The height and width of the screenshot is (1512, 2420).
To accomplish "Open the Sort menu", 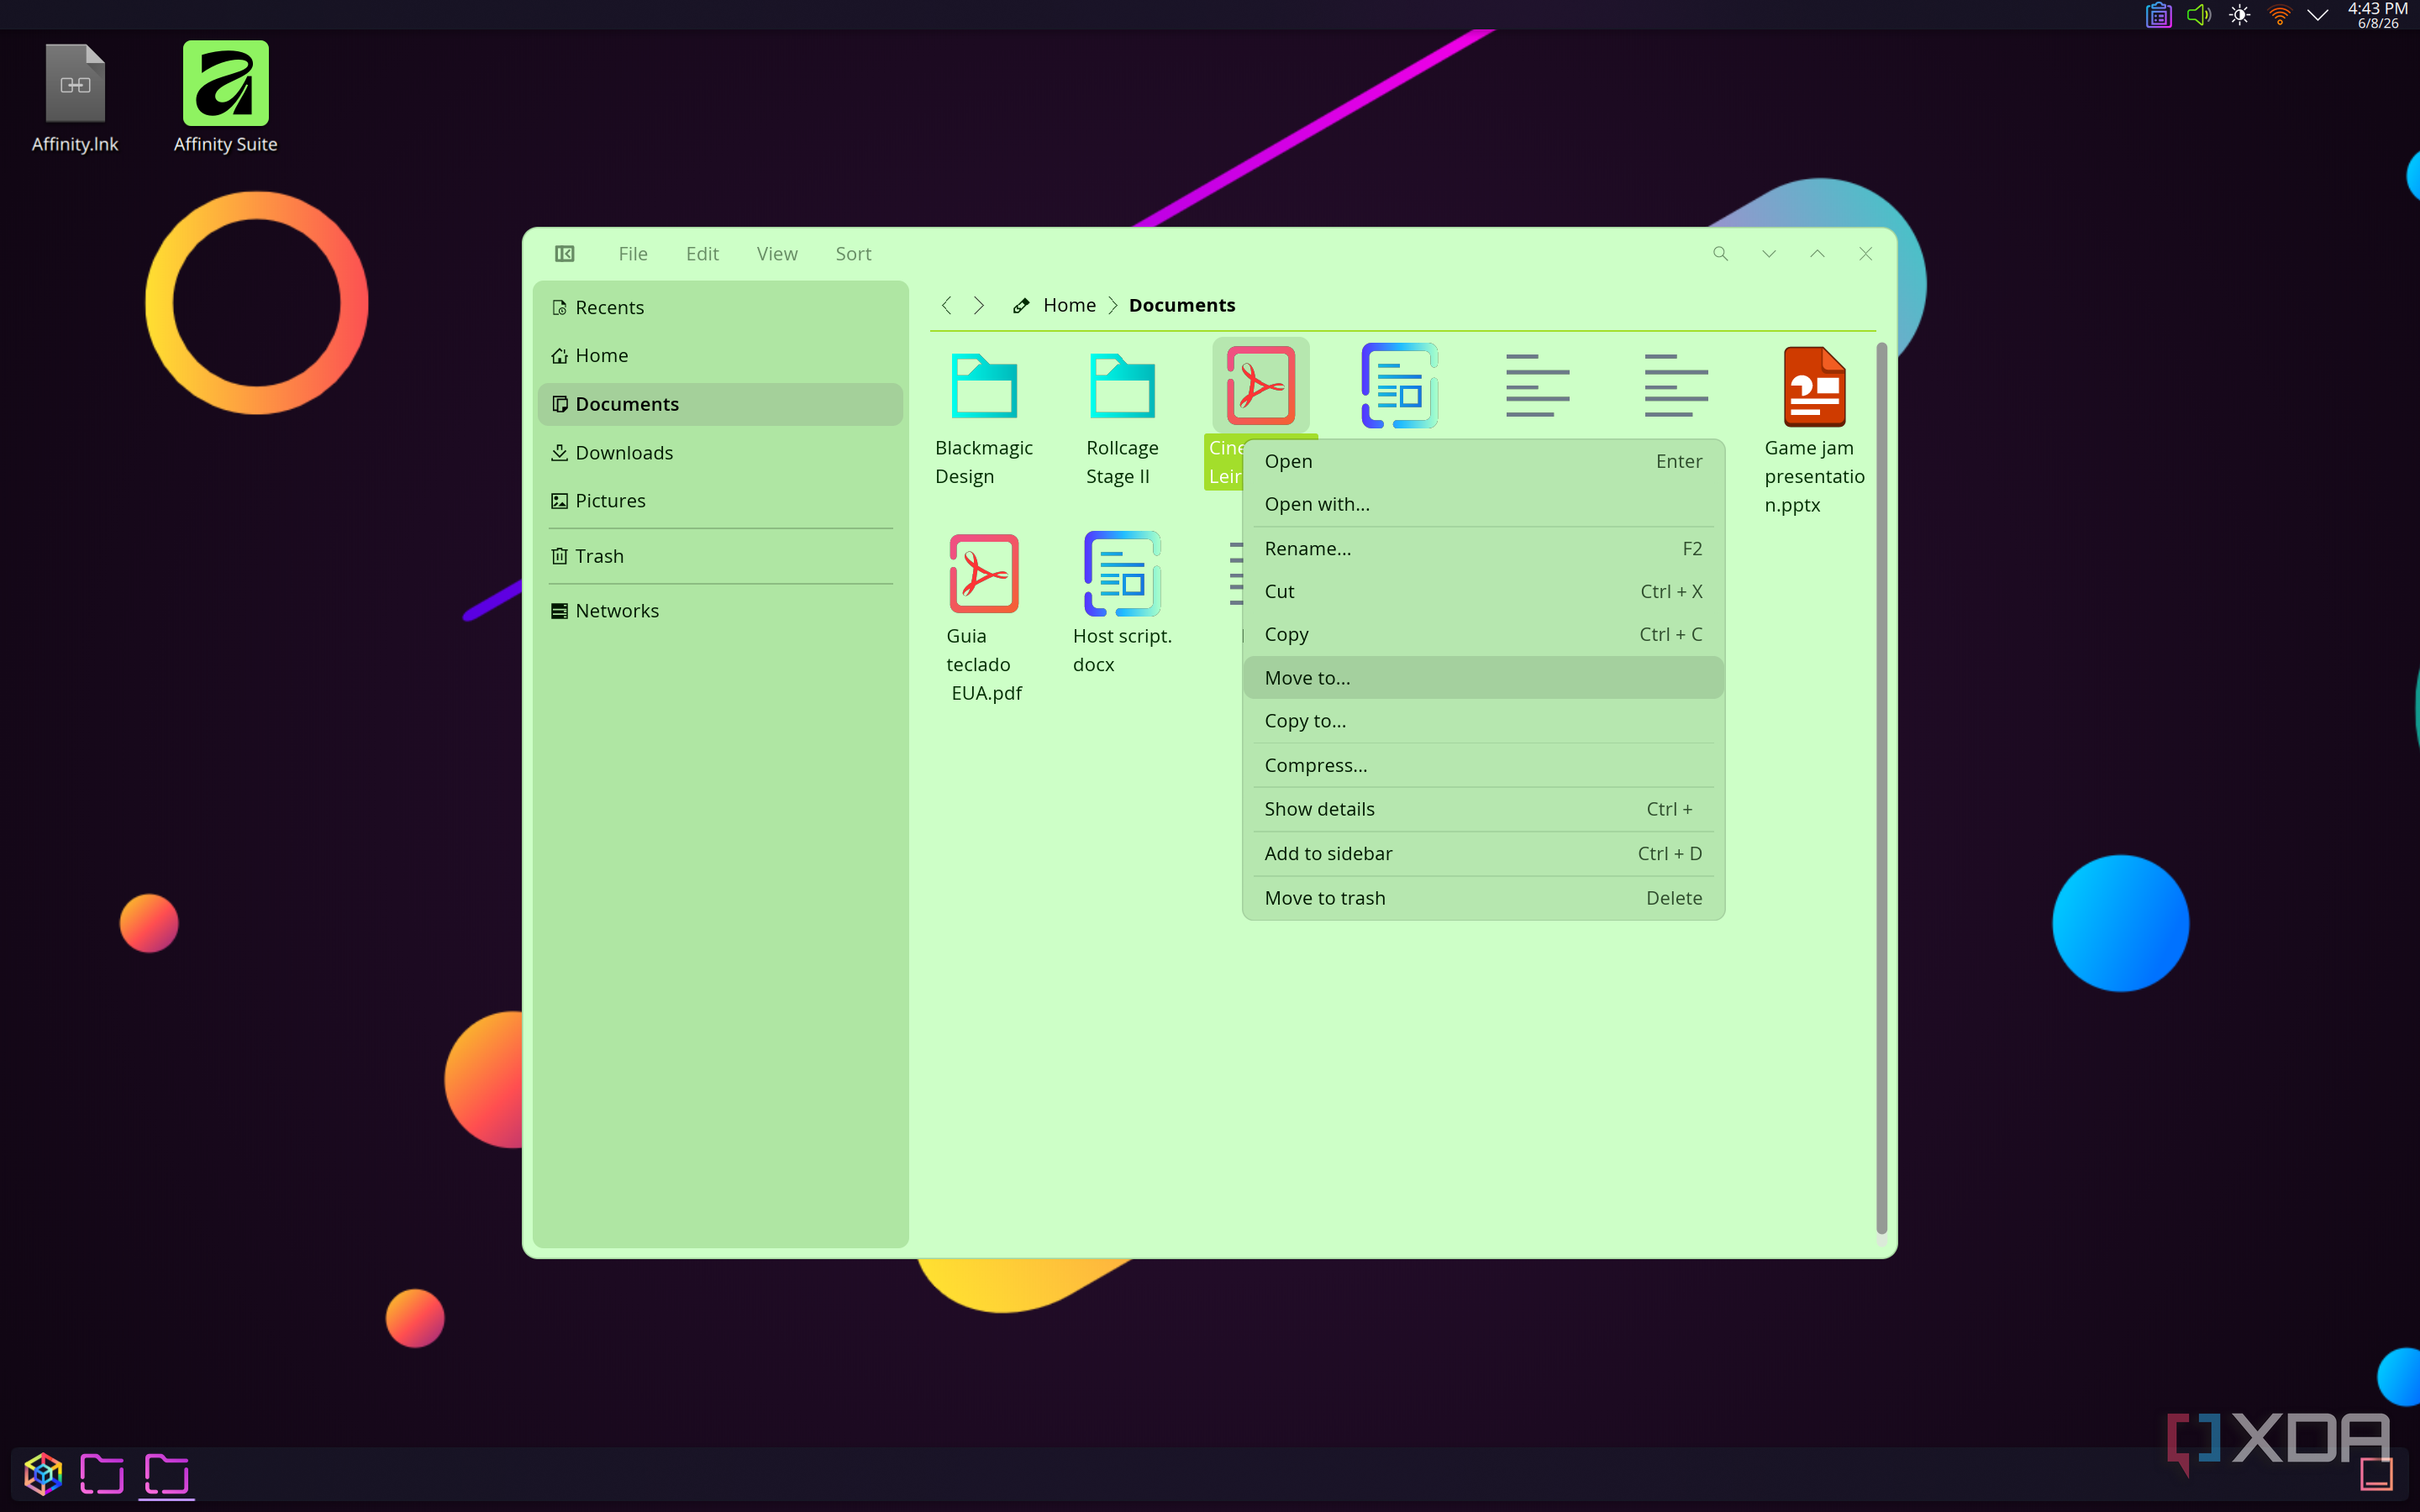I will coord(853,254).
